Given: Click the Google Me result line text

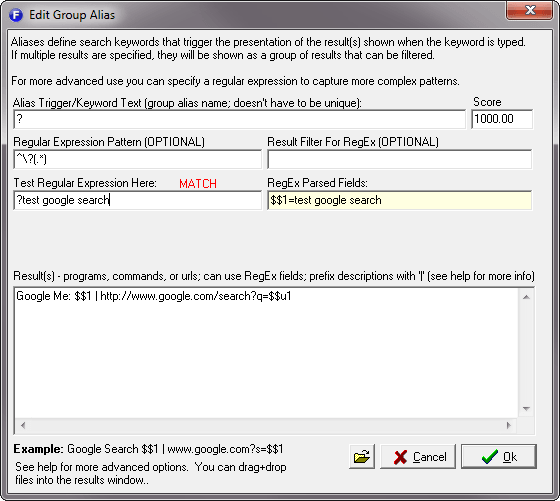Looking at the screenshot, I should 154,296.
